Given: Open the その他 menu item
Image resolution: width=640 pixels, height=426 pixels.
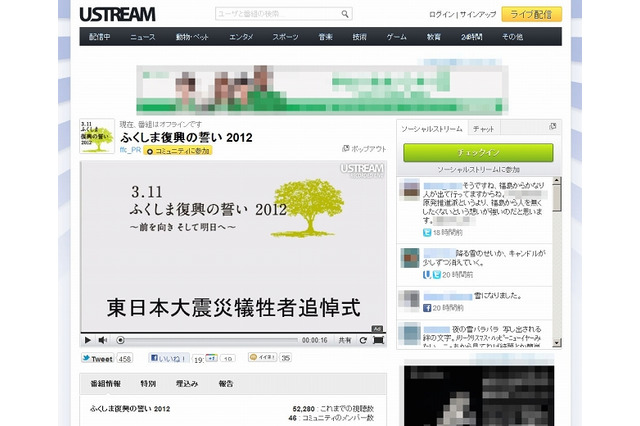Looking at the screenshot, I should pos(512,37).
